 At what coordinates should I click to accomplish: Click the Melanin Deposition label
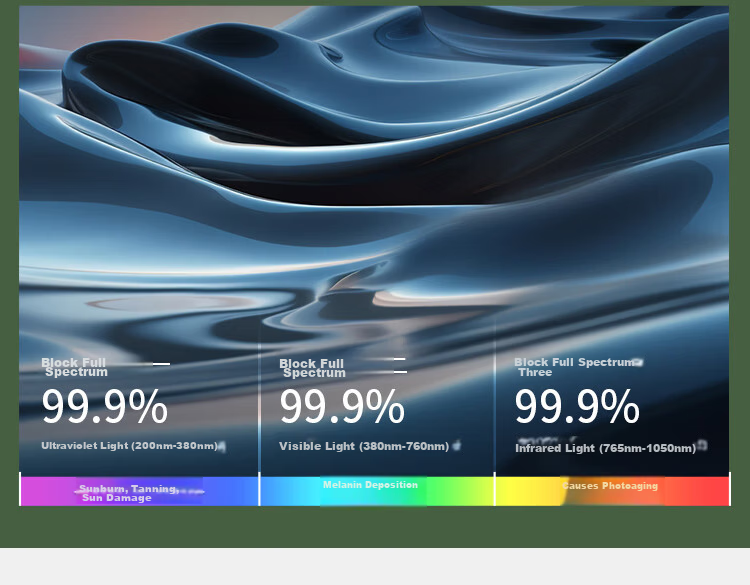point(370,485)
